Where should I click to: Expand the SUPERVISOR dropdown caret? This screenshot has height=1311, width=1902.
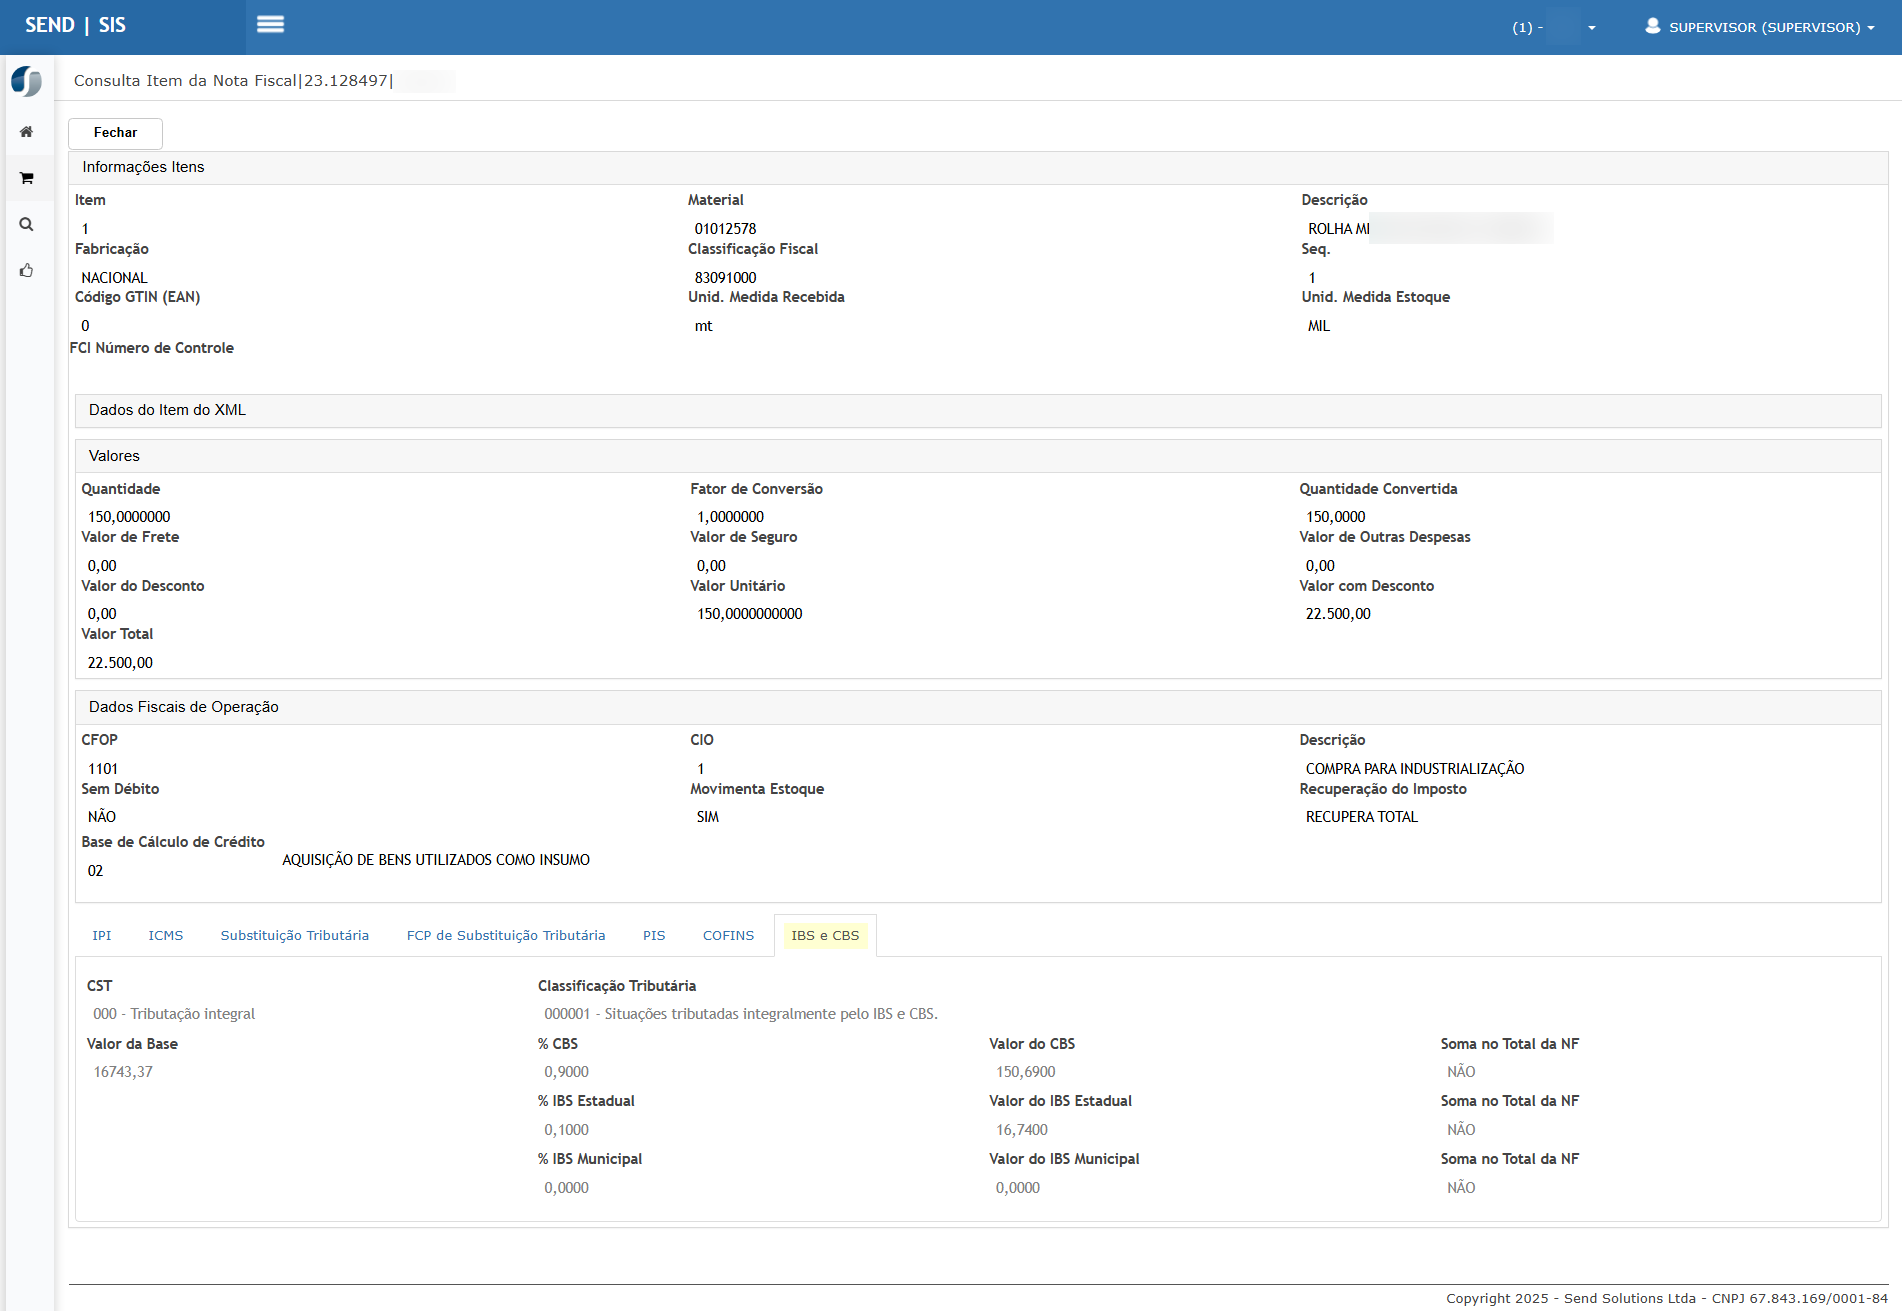1871,28
